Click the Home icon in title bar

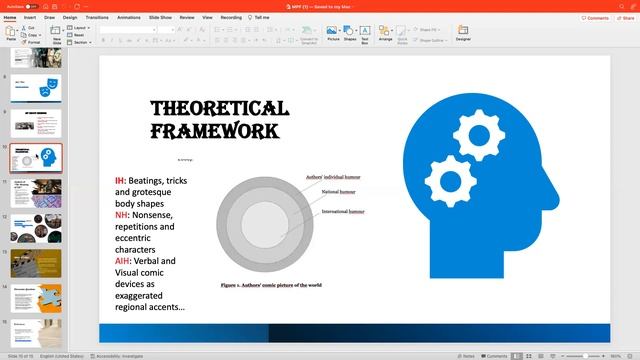point(46,7)
